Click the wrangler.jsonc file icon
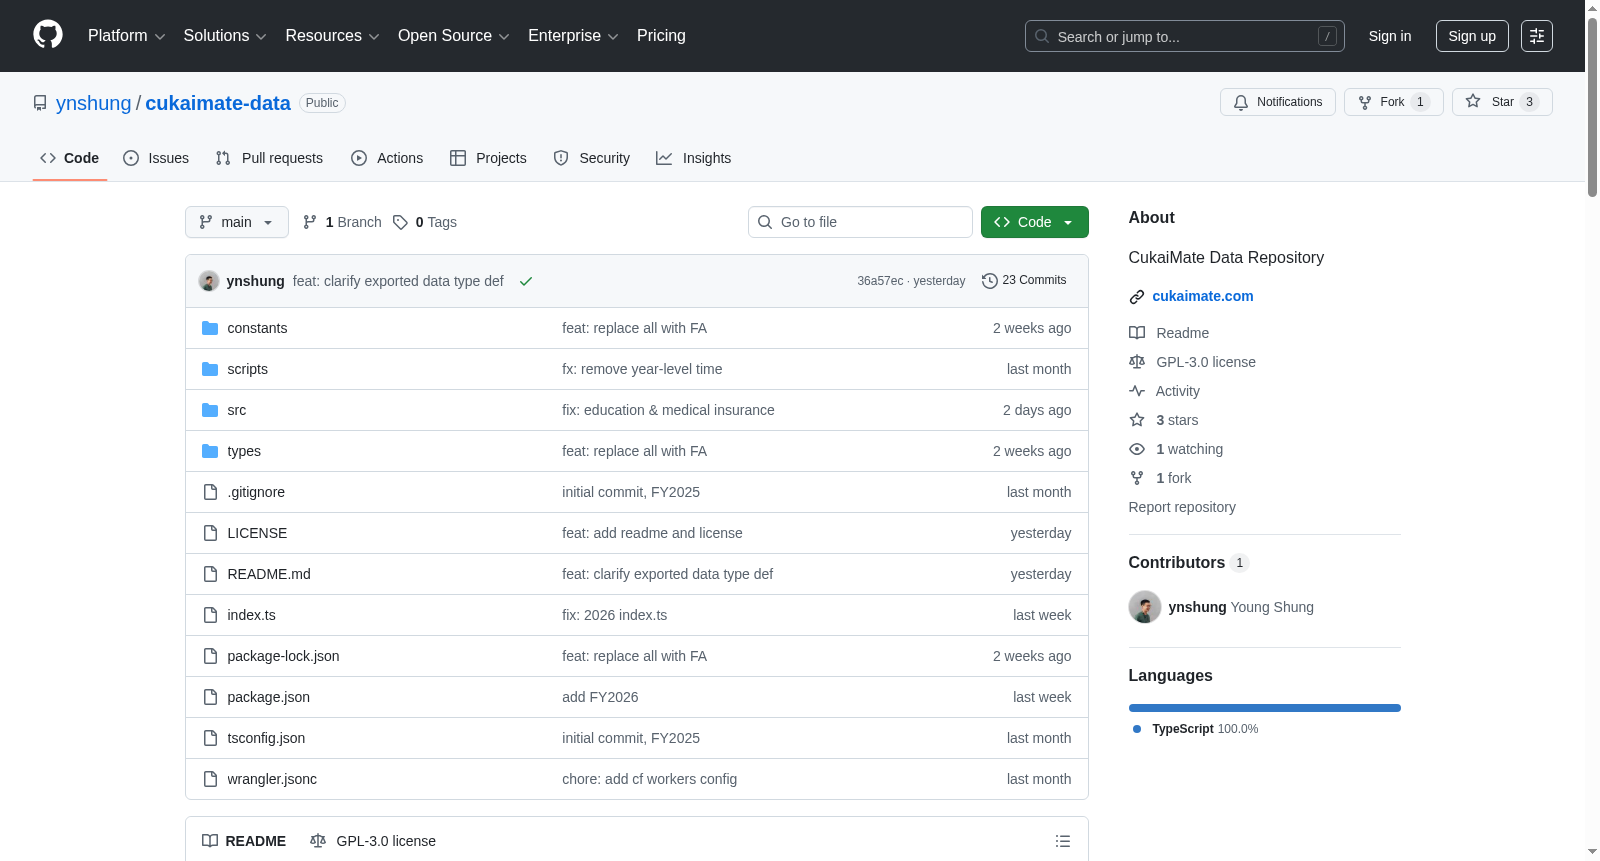The height and width of the screenshot is (861, 1600). 210,779
